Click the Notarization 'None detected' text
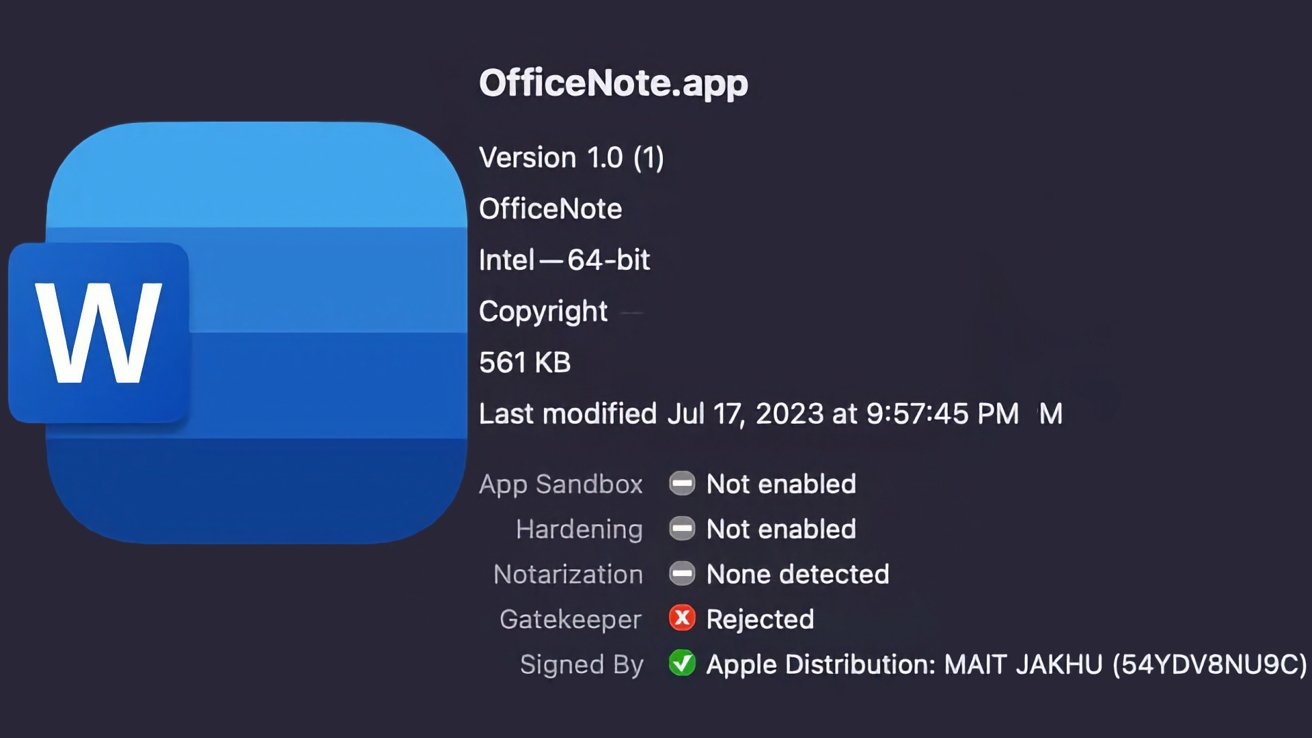This screenshot has width=1312, height=738. [x=797, y=575]
